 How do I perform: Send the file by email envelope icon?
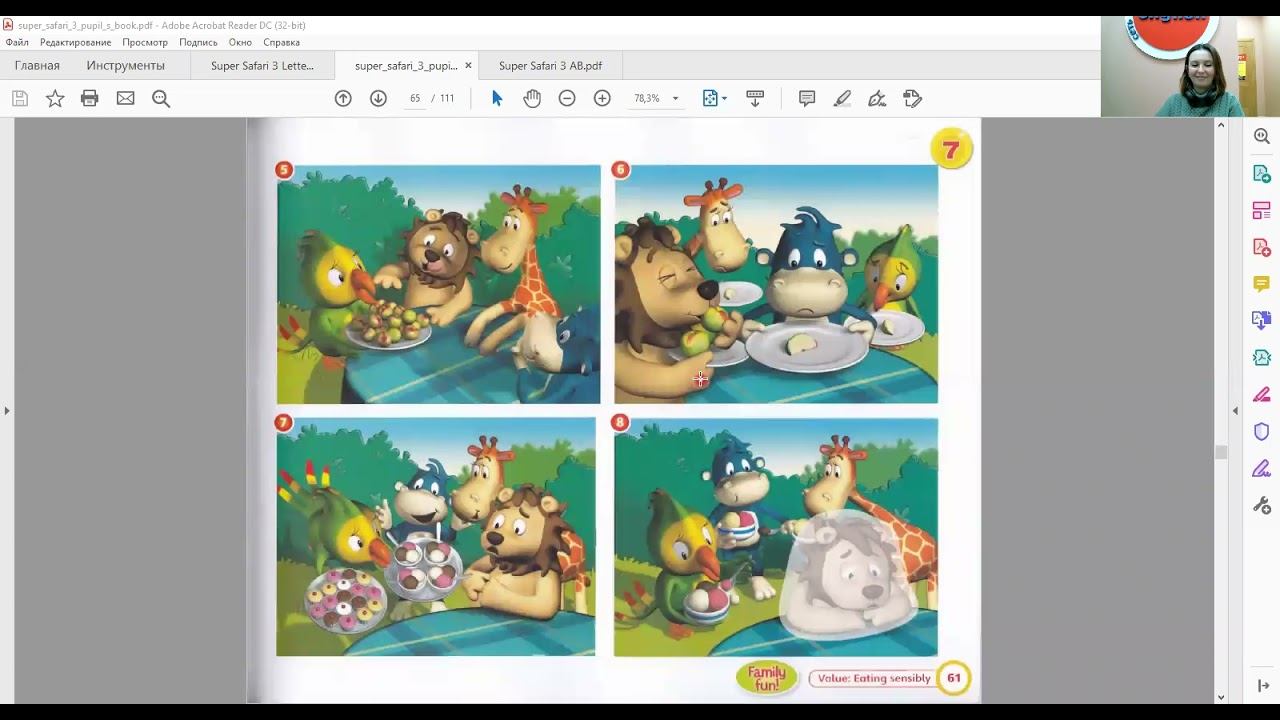coord(125,98)
